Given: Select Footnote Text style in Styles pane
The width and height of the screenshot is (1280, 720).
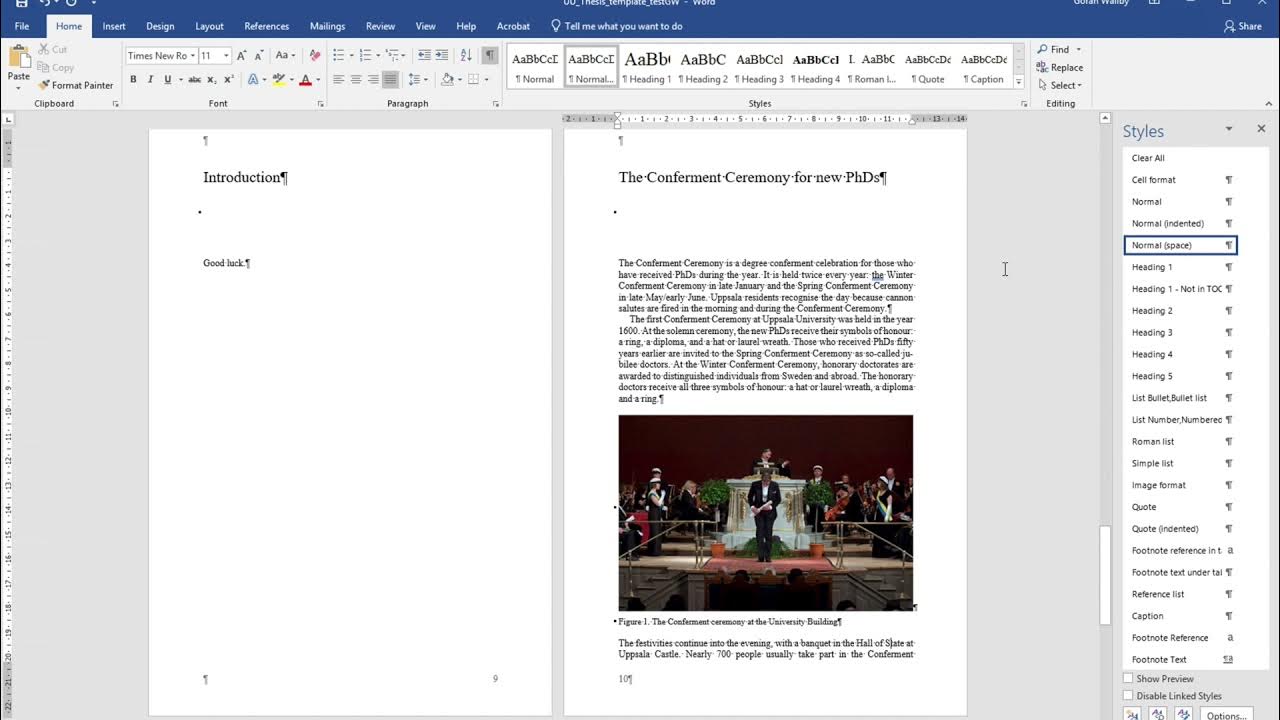Looking at the screenshot, I should coord(1180,659).
